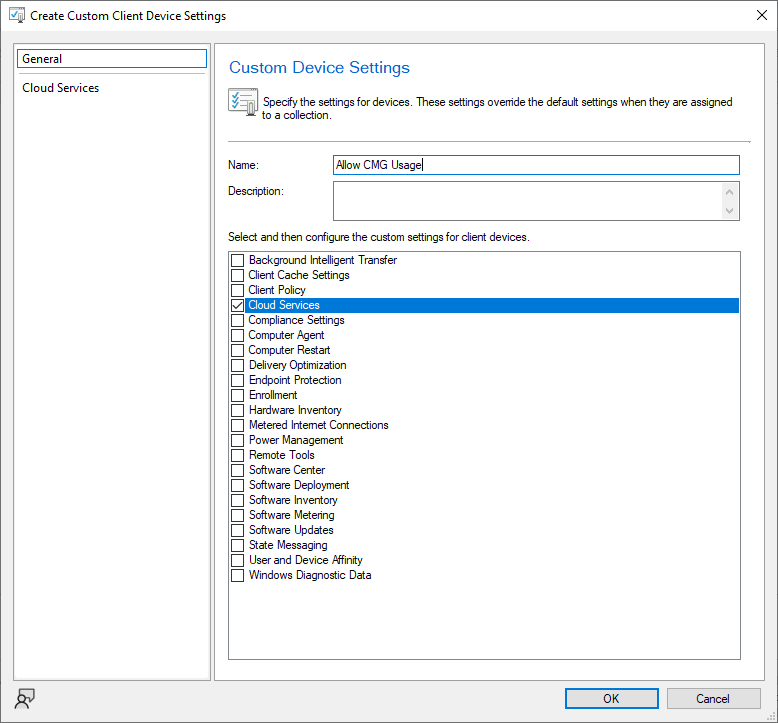Tick the Endpoint Protection checkbox
Screen dimensions: 778x723
point(238,380)
